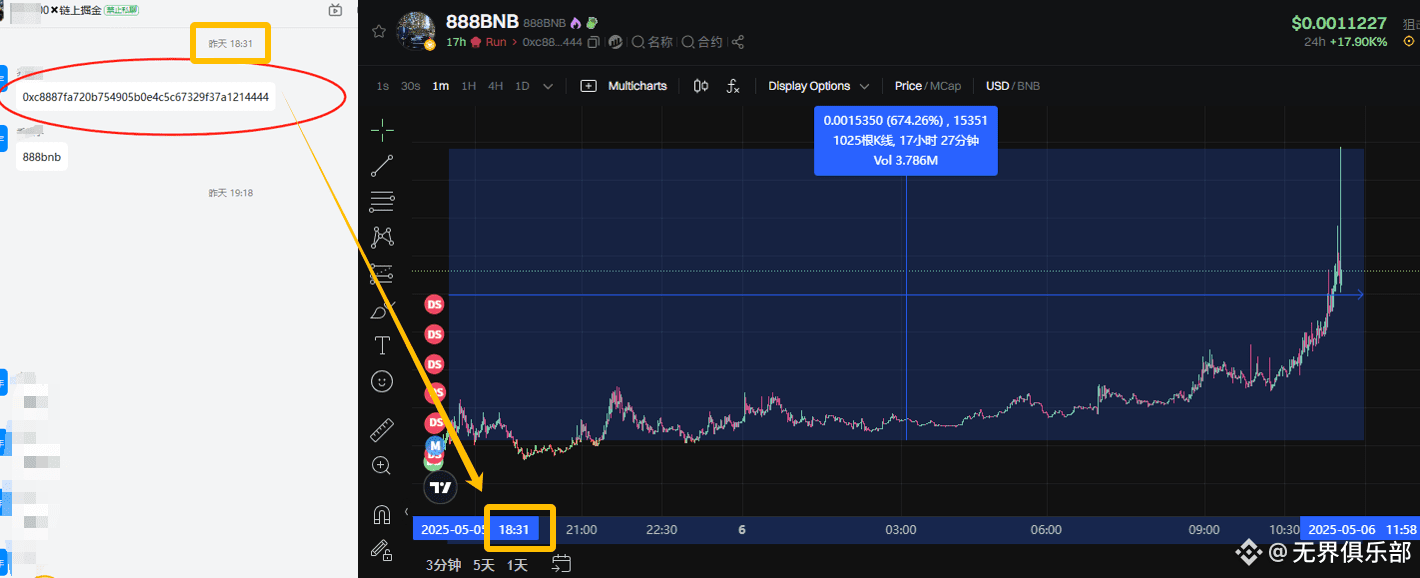Switch chart to Price mode
The image size is (1420, 578).
[x=908, y=86]
